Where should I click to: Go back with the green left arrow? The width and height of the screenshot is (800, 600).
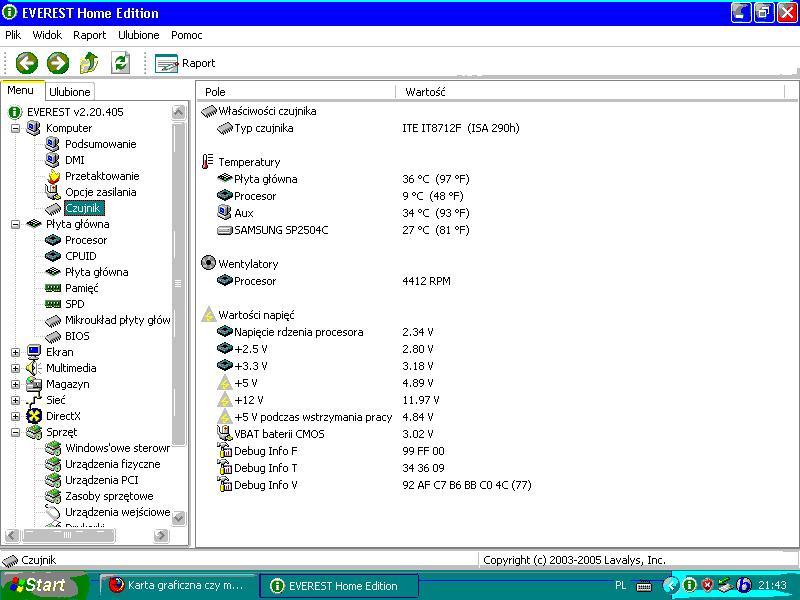pyautogui.click(x=27, y=63)
